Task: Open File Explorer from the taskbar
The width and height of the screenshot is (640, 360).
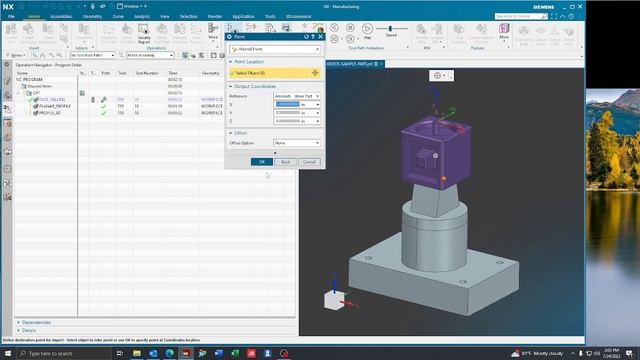Action: click(137, 353)
